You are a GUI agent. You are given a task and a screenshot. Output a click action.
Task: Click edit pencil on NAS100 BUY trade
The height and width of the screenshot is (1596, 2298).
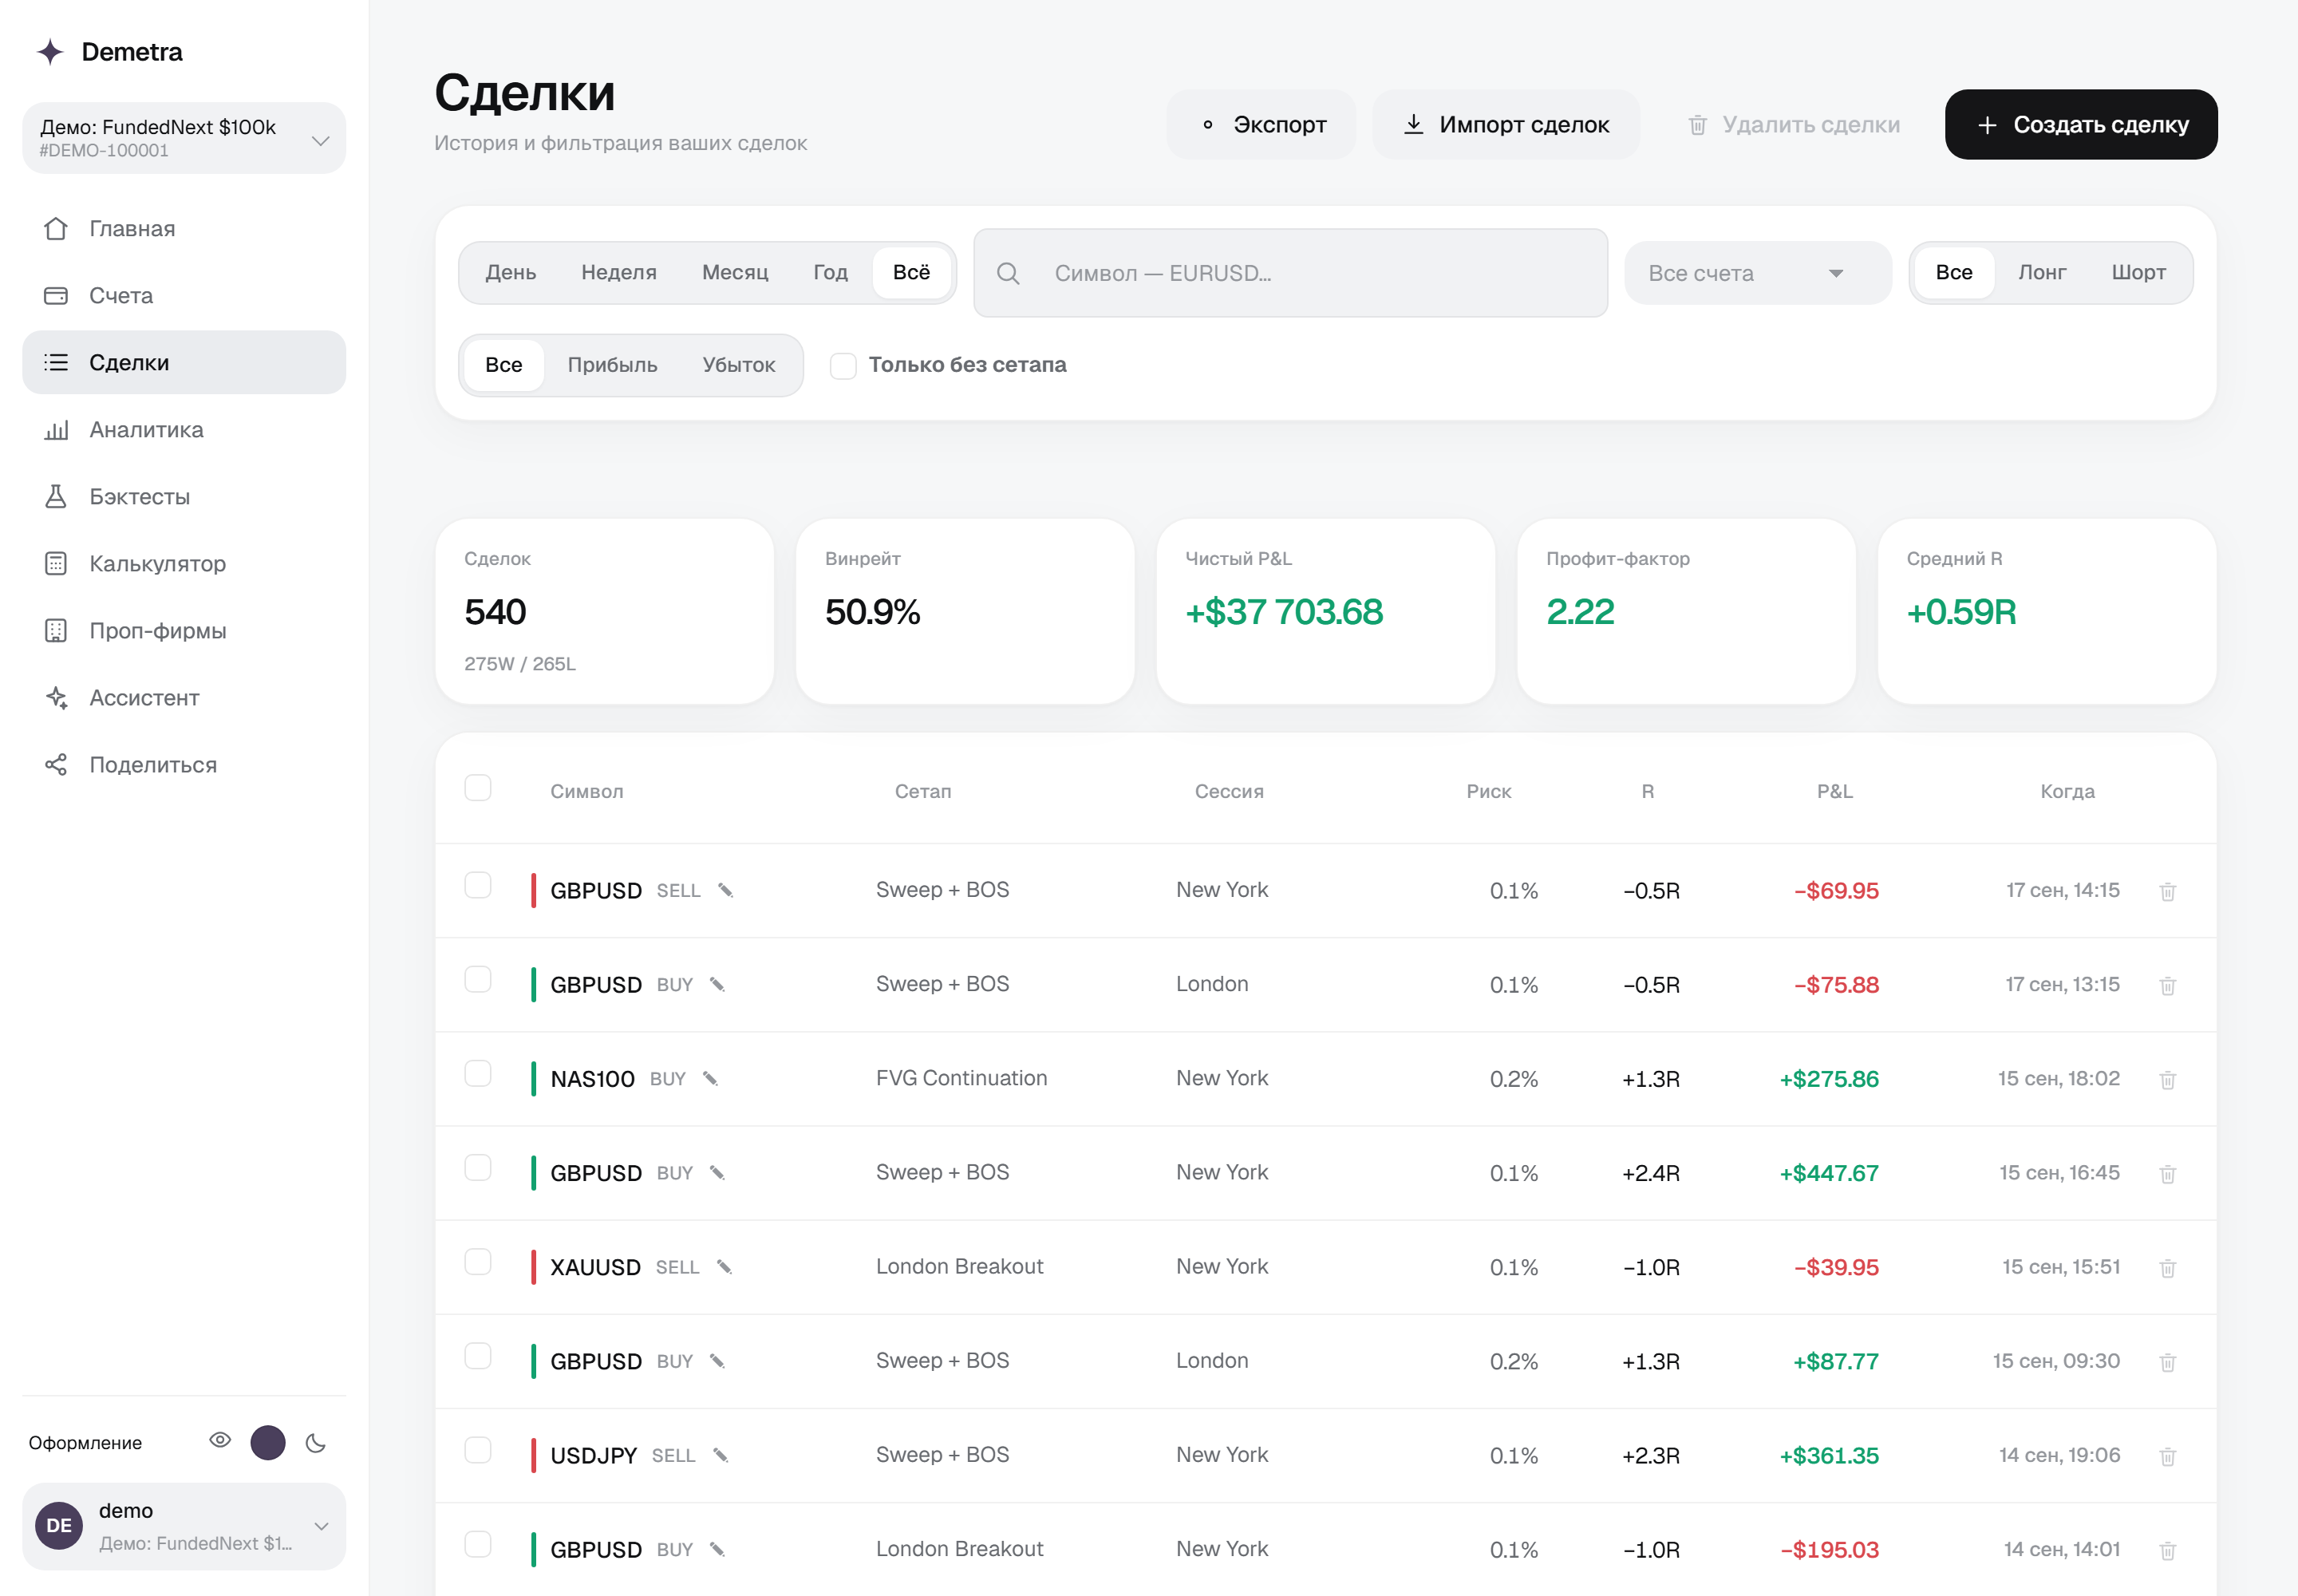pyautogui.click(x=710, y=1078)
